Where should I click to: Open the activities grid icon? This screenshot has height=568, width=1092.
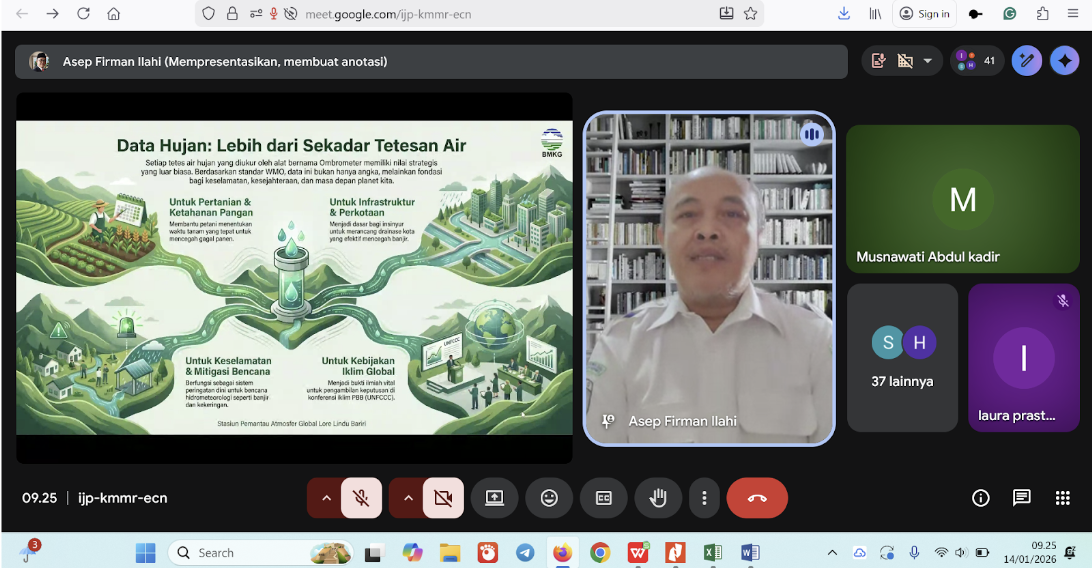coord(1062,498)
